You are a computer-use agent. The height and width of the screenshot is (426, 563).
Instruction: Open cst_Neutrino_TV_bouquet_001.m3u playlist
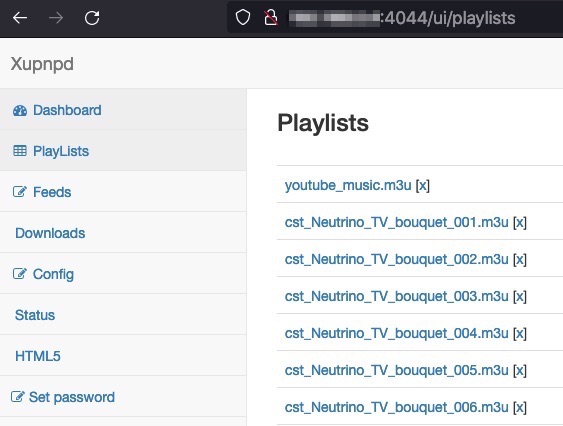pyautogui.click(x=396, y=222)
